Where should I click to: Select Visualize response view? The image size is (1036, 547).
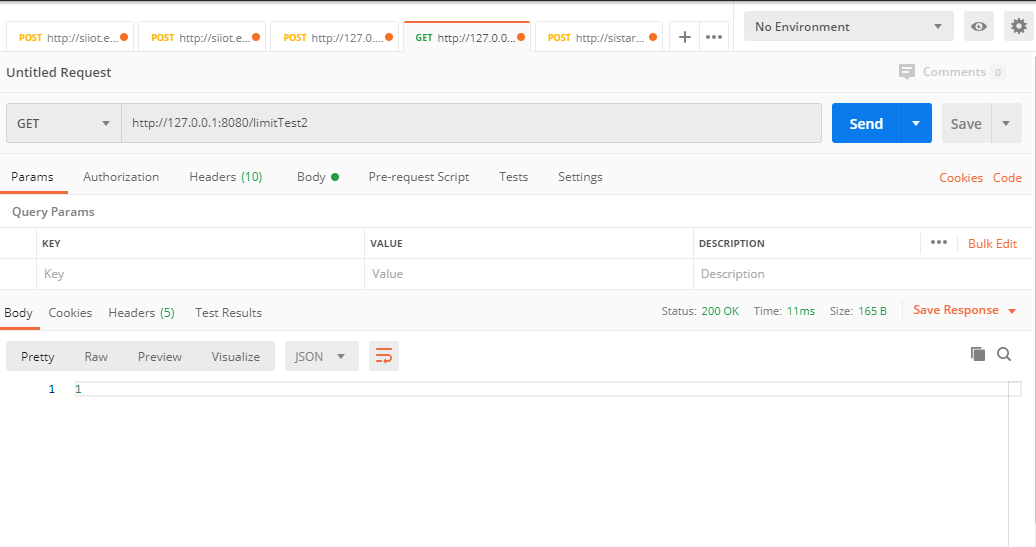[x=235, y=356]
